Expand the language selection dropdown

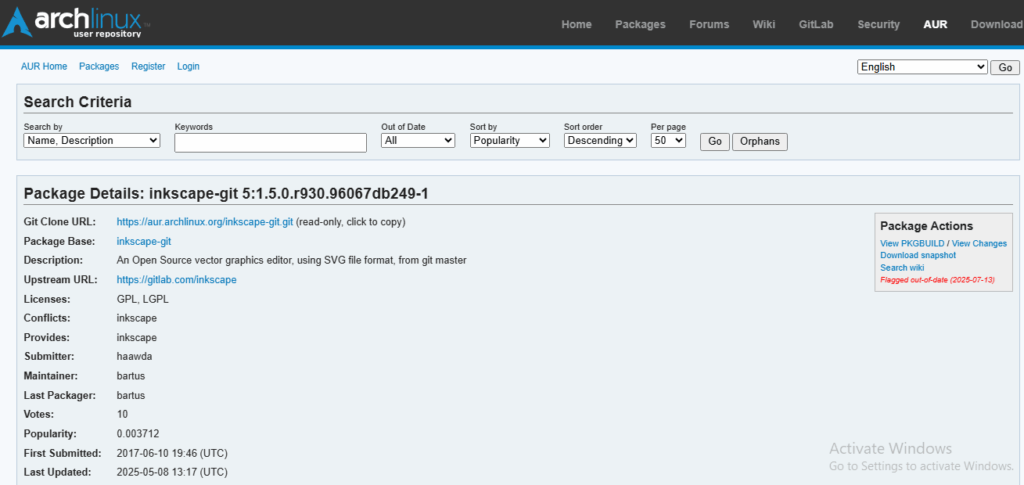coord(922,67)
